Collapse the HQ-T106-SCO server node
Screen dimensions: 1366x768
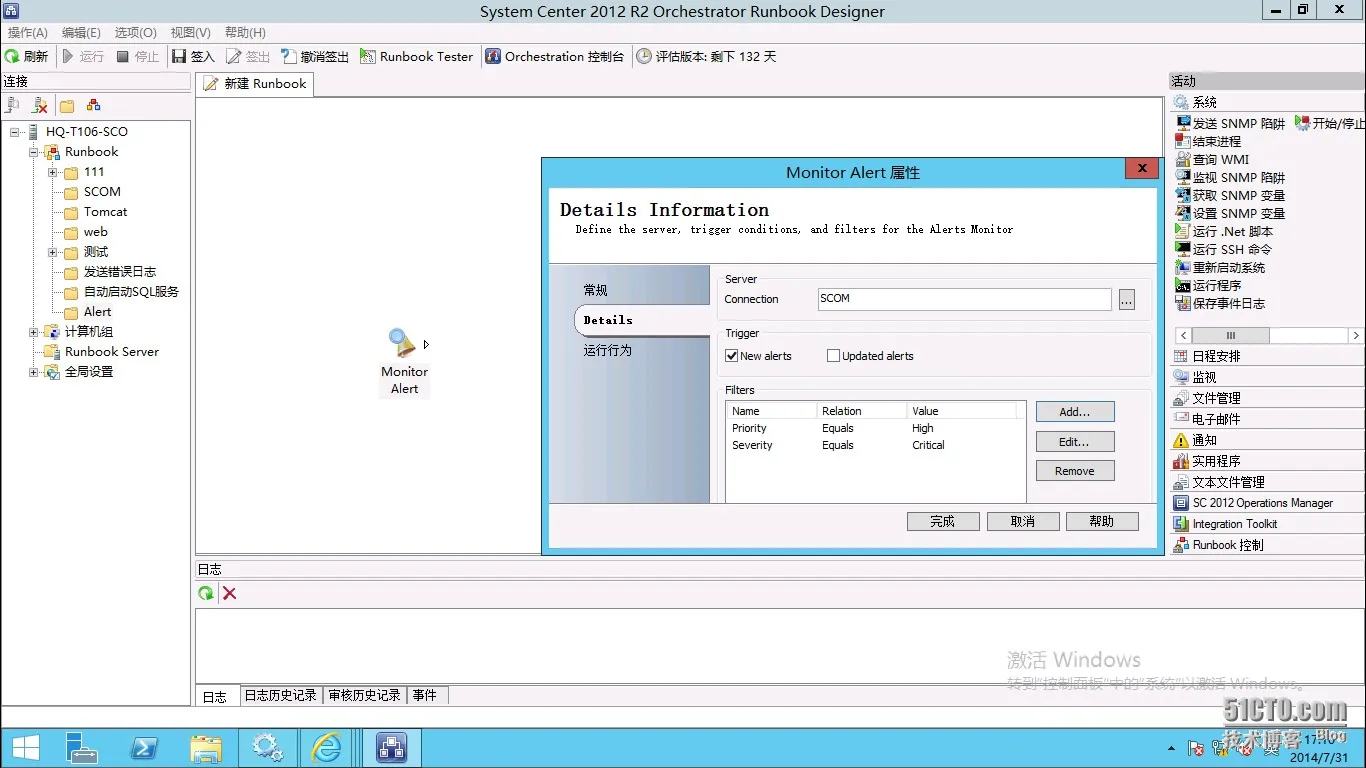16,132
